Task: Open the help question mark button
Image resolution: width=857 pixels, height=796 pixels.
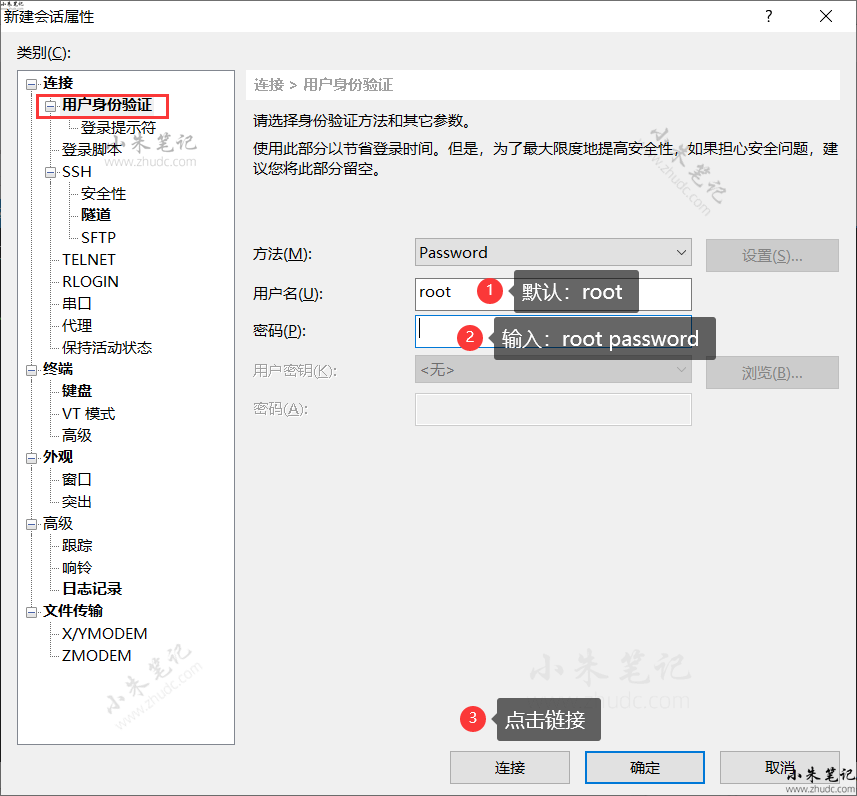Action: pyautogui.click(x=768, y=16)
